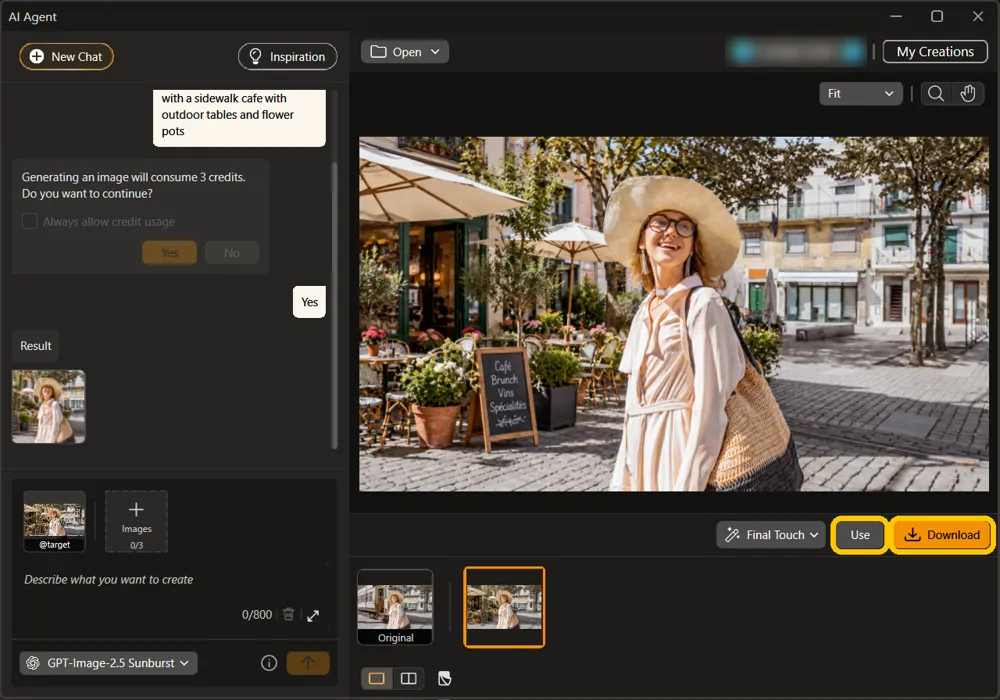The image size is (1000, 700).
Task: Select the magnifier zoom tool
Action: click(x=936, y=94)
